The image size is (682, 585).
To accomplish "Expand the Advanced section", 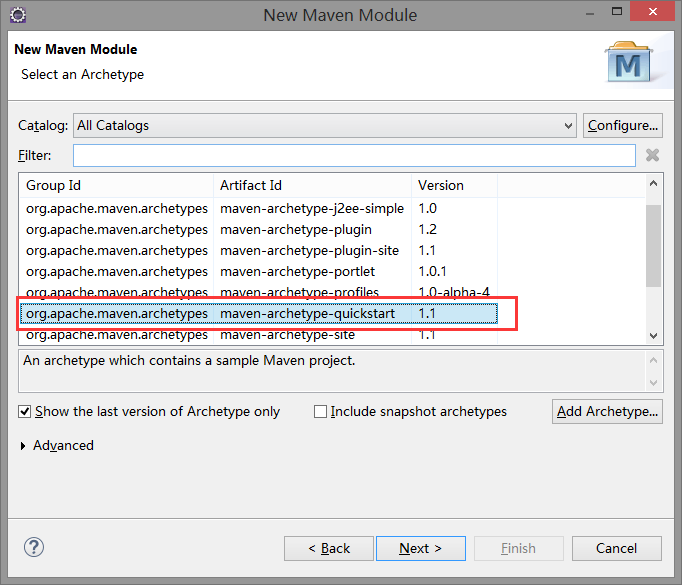I will pos(23,446).
